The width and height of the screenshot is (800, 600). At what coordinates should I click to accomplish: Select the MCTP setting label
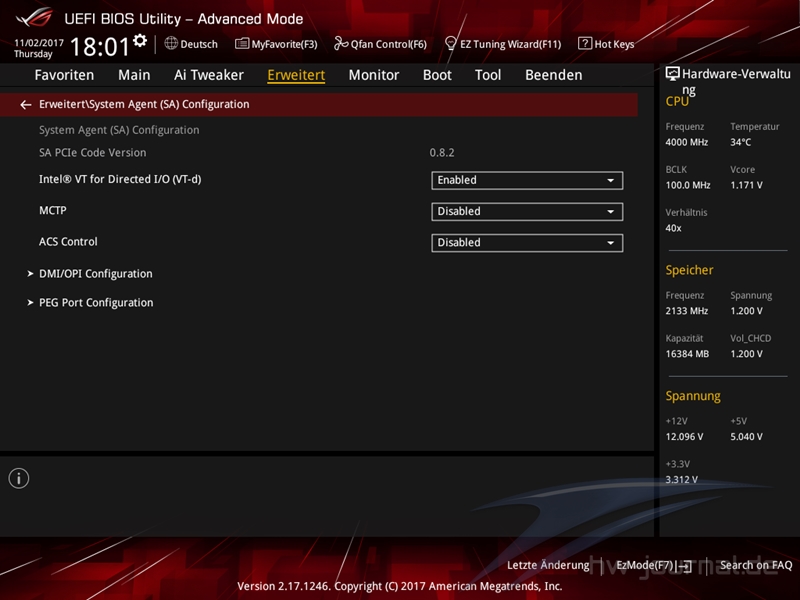click(53, 211)
